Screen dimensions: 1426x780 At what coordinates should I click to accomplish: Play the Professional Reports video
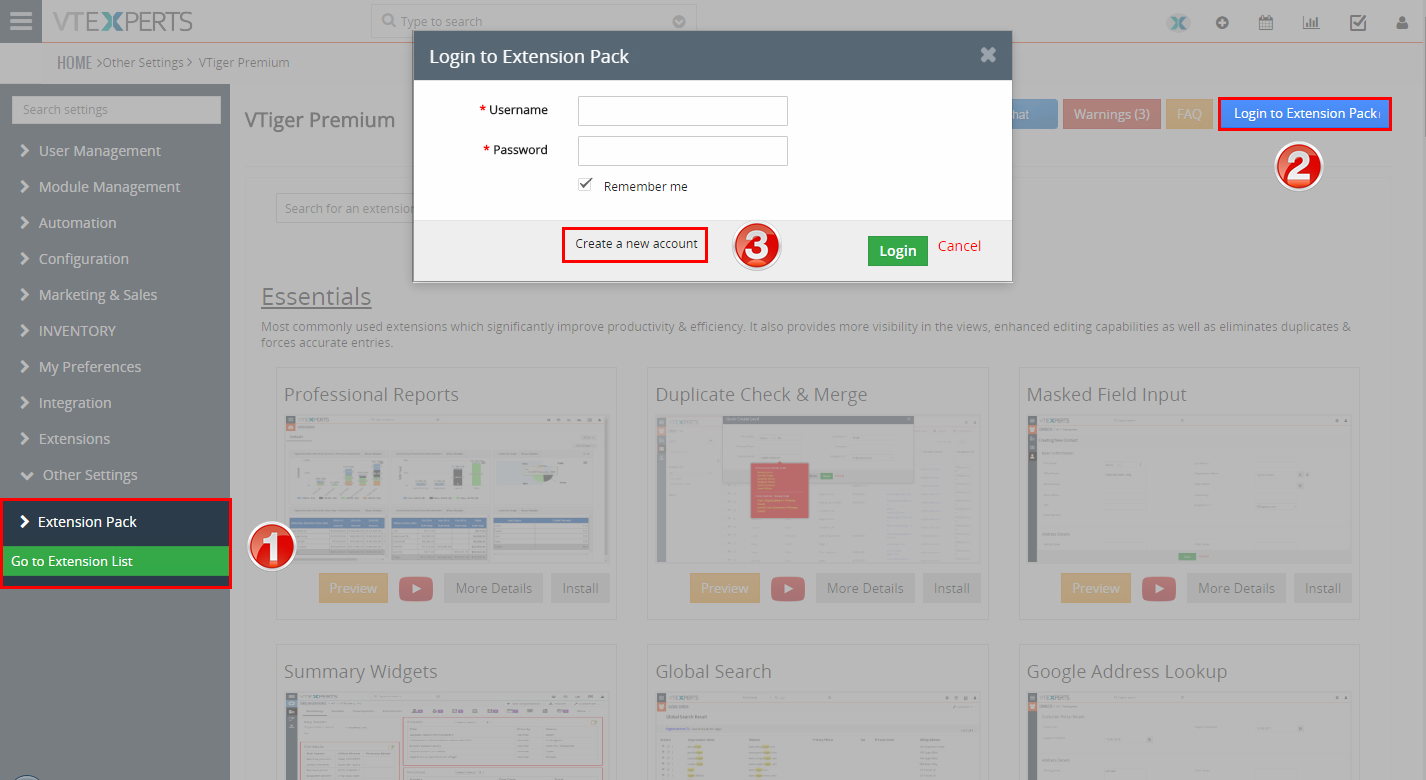click(x=416, y=588)
